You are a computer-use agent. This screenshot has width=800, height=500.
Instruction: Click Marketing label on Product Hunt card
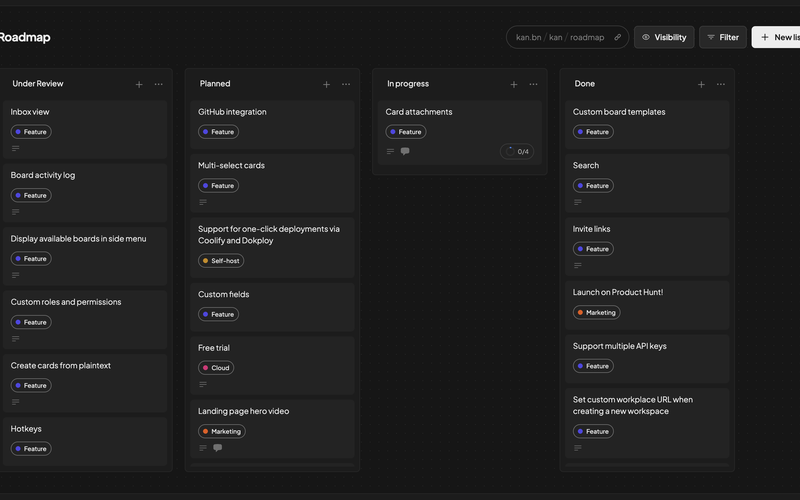coord(596,312)
